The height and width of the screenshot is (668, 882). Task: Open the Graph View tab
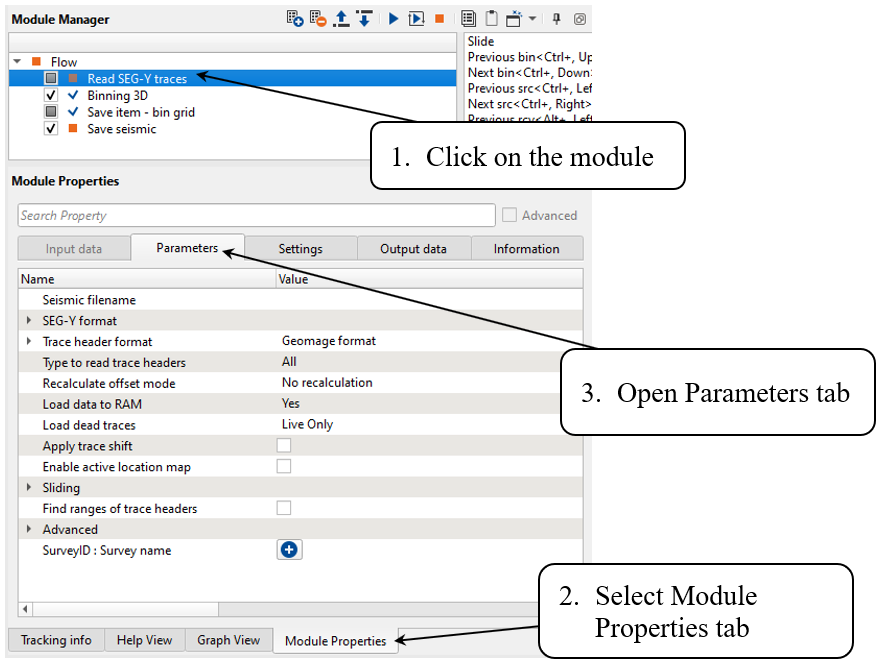(228, 640)
